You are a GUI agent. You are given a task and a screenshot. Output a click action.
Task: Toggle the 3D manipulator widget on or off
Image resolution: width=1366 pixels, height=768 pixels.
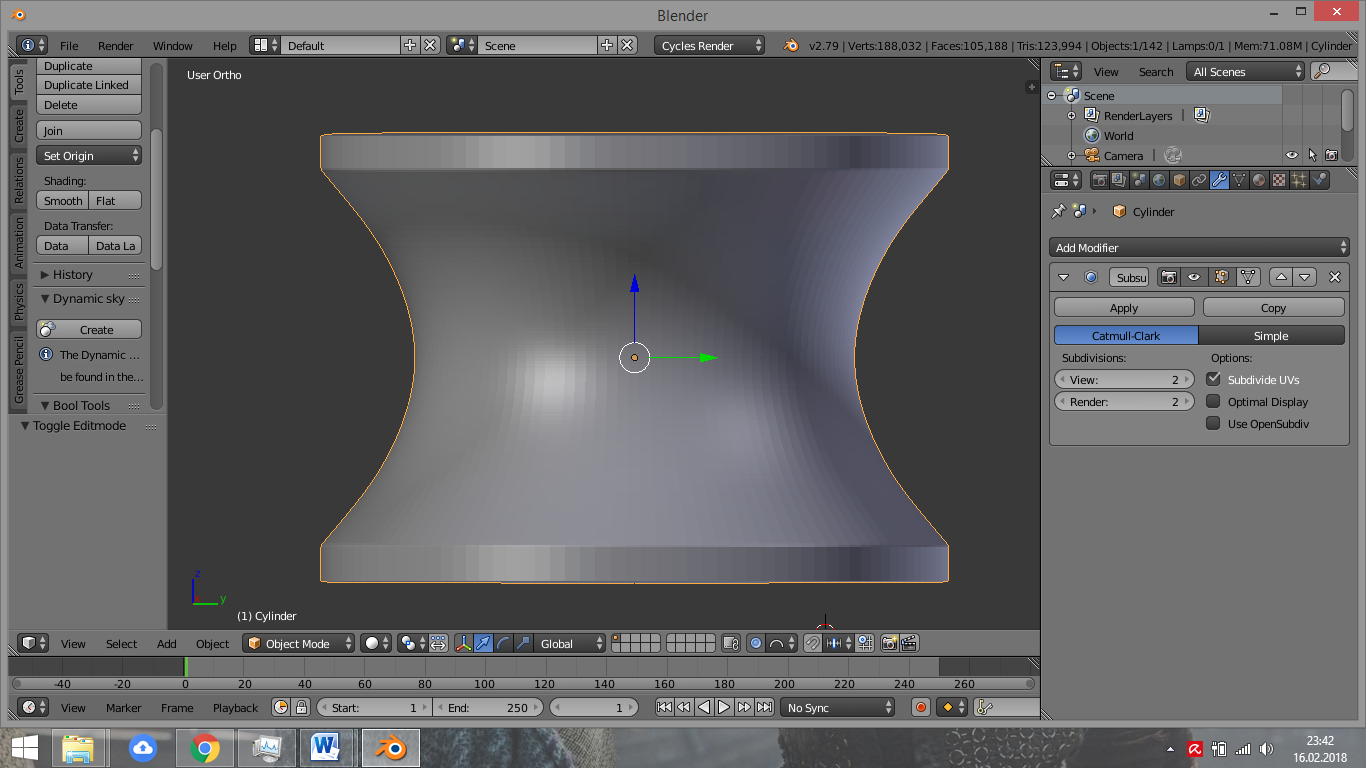[x=464, y=643]
